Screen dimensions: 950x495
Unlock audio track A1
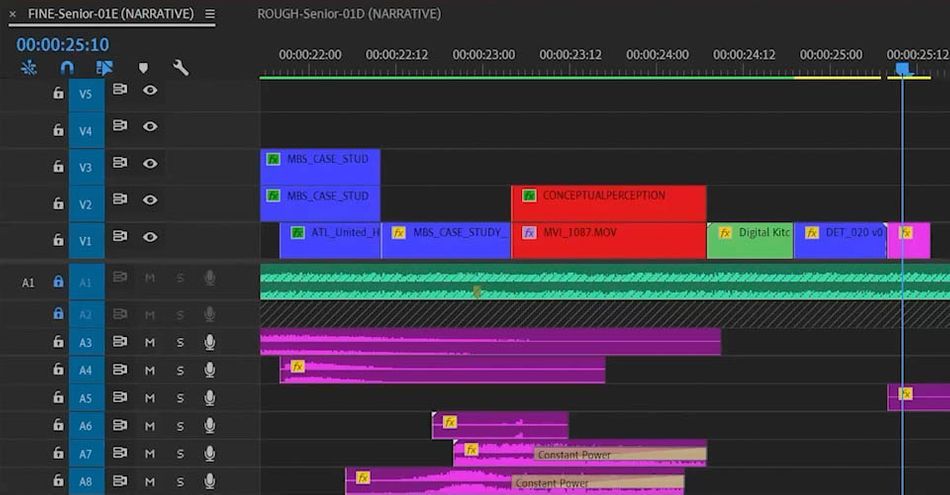[58, 282]
